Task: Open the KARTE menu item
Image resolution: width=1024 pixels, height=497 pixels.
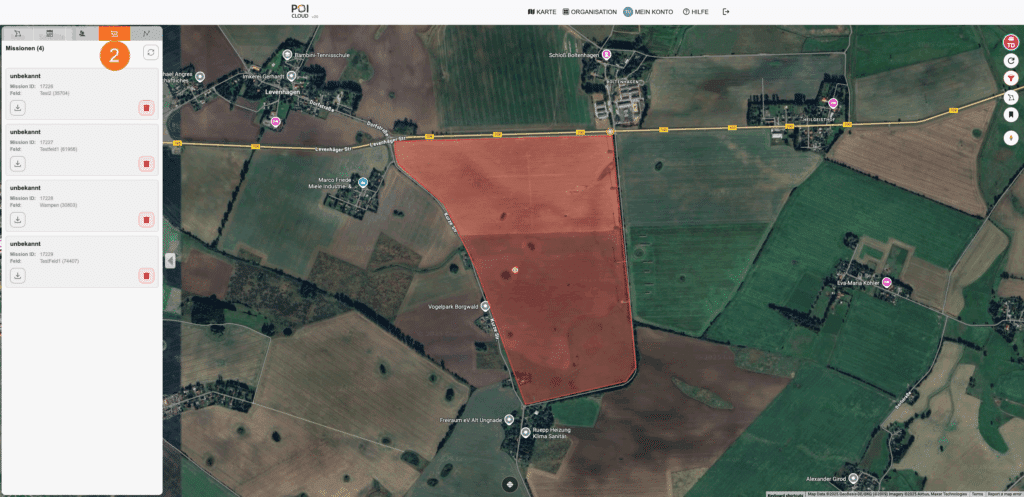Action: (540, 12)
